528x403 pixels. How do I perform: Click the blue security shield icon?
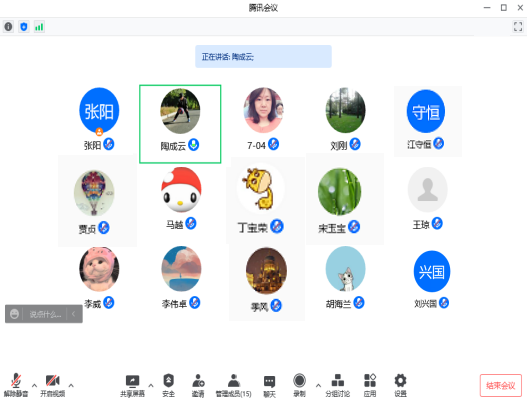pyautogui.click(x=24, y=27)
